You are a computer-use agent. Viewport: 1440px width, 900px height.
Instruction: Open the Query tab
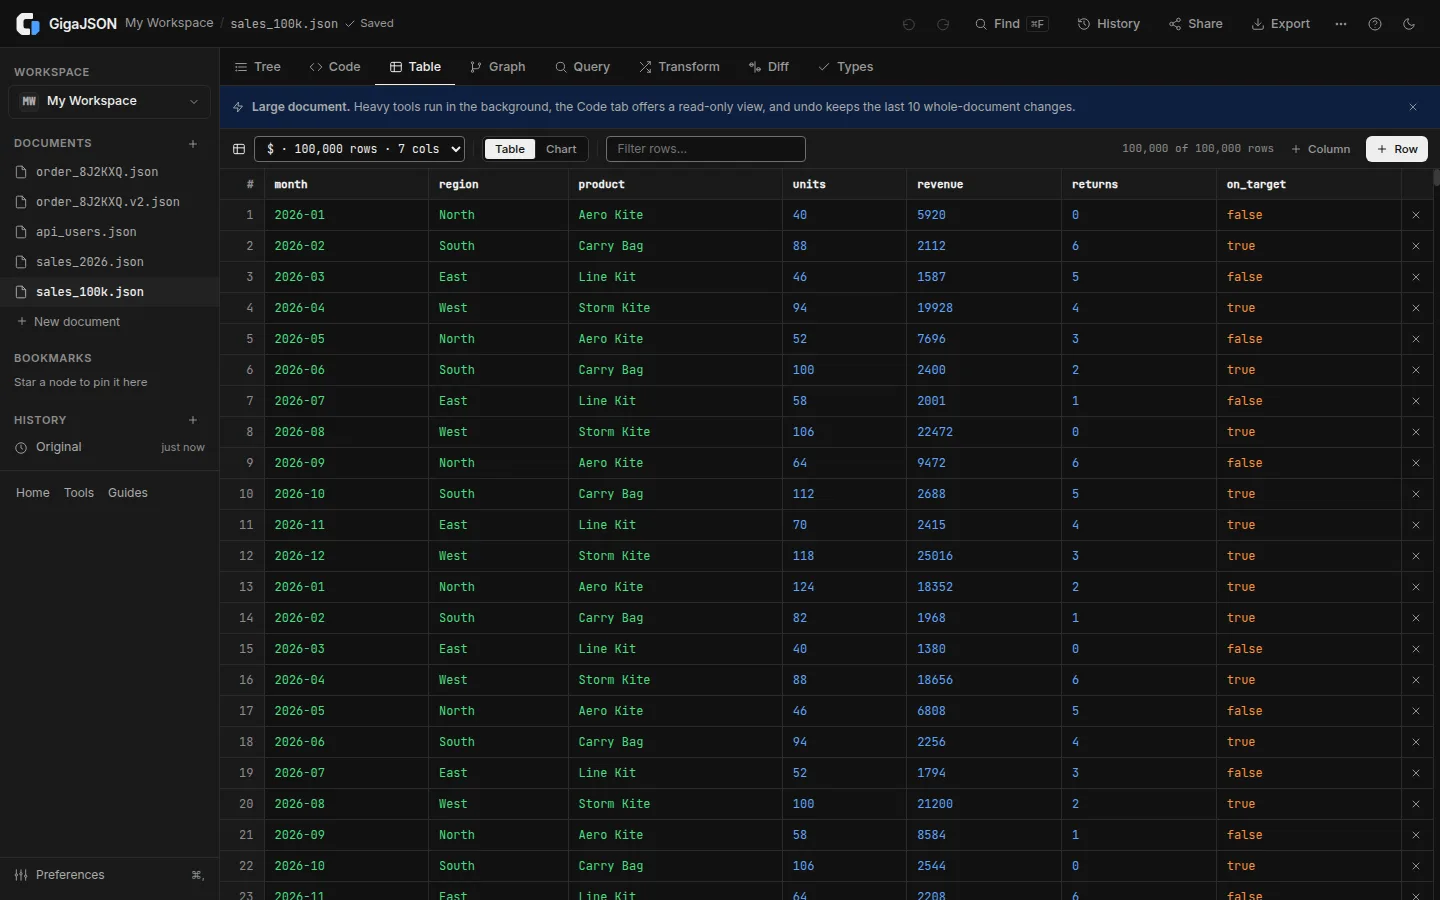coord(583,67)
